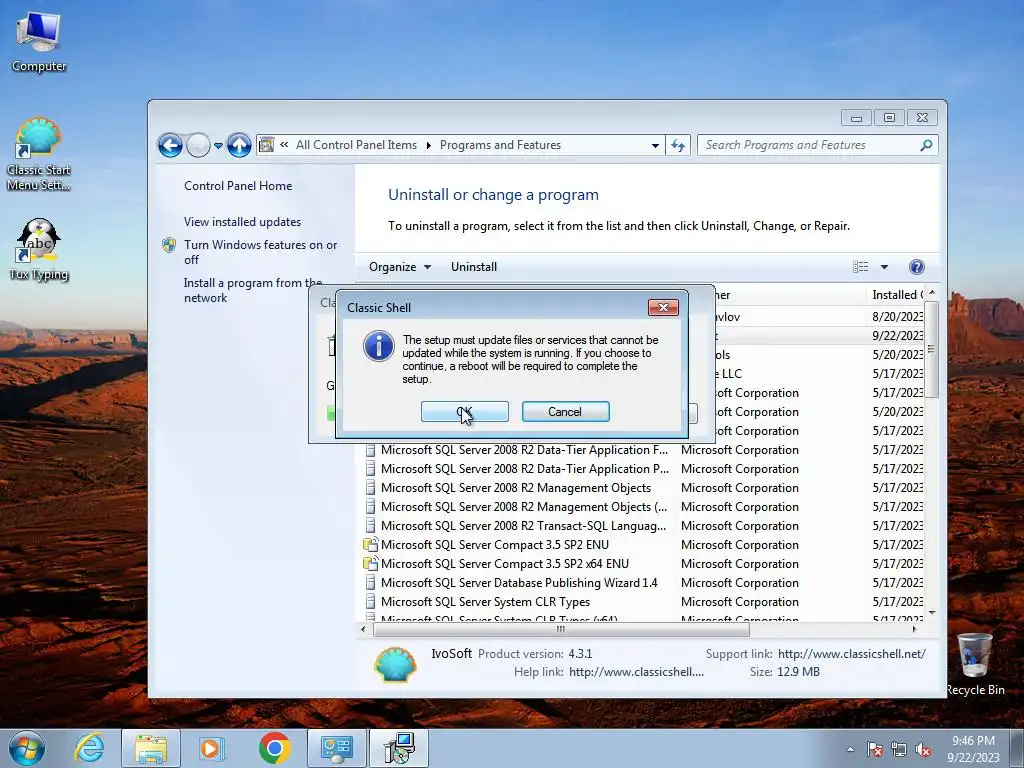Click Programs and Features breadcrumb
This screenshot has height=768, width=1024.
500,145
